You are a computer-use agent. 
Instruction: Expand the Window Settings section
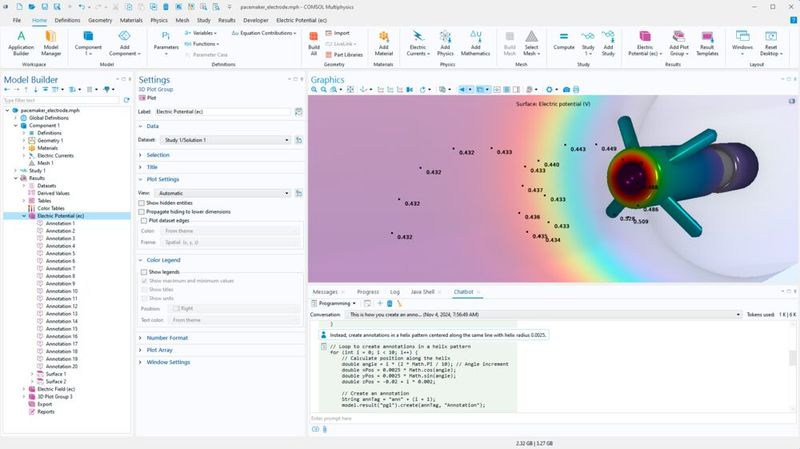168,362
